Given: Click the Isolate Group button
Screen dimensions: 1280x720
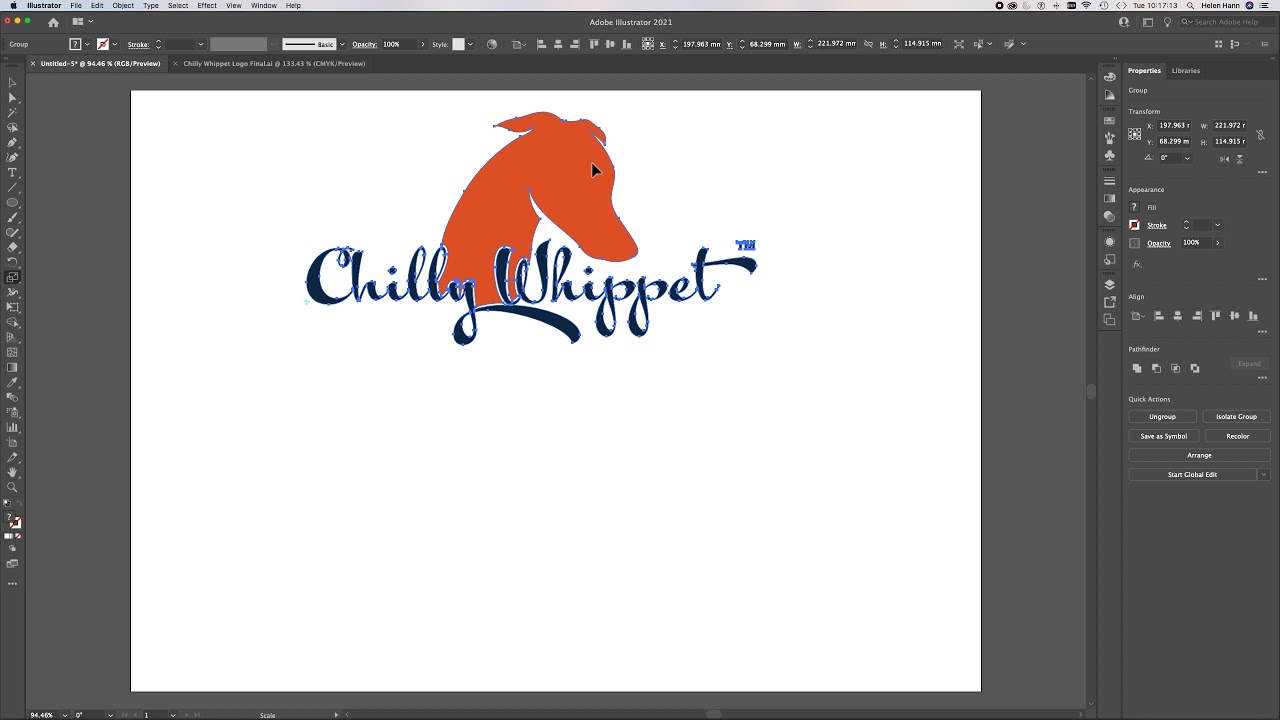Looking at the screenshot, I should click(x=1237, y=417).
